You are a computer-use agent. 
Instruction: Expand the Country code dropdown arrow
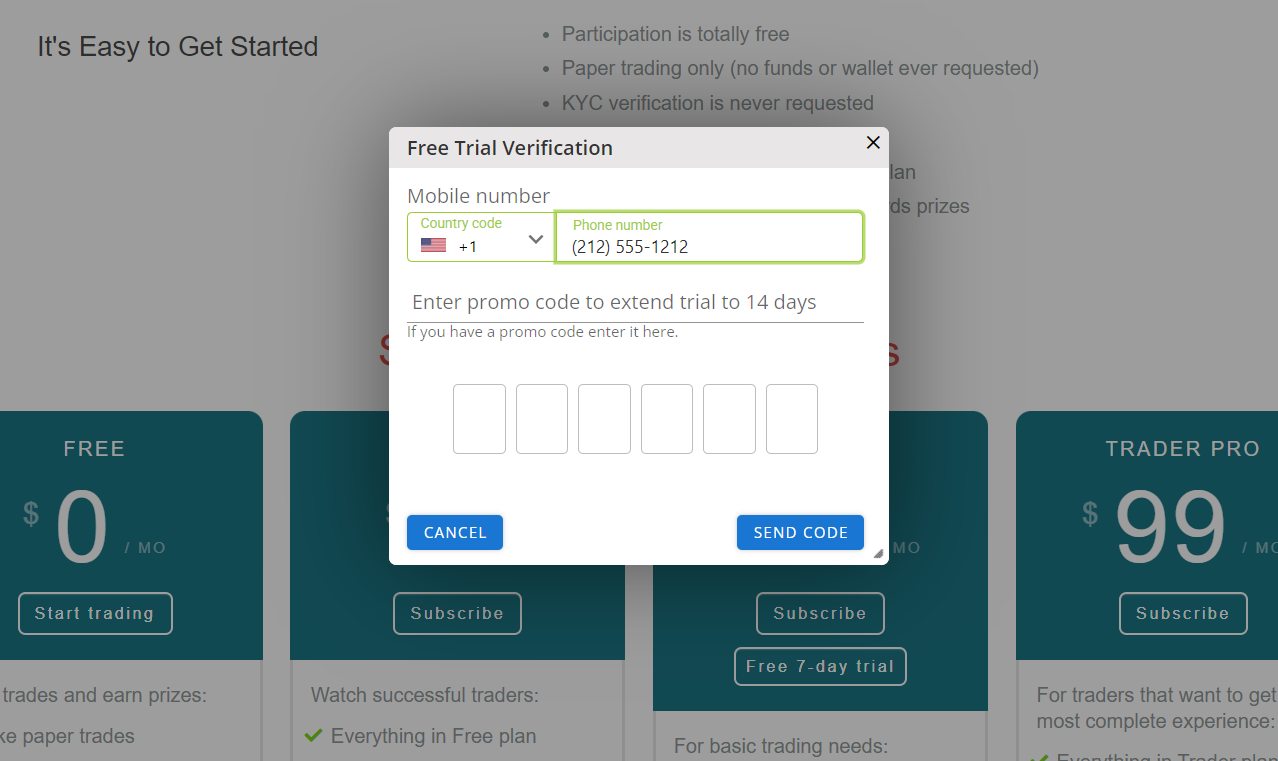pos(536,239)
